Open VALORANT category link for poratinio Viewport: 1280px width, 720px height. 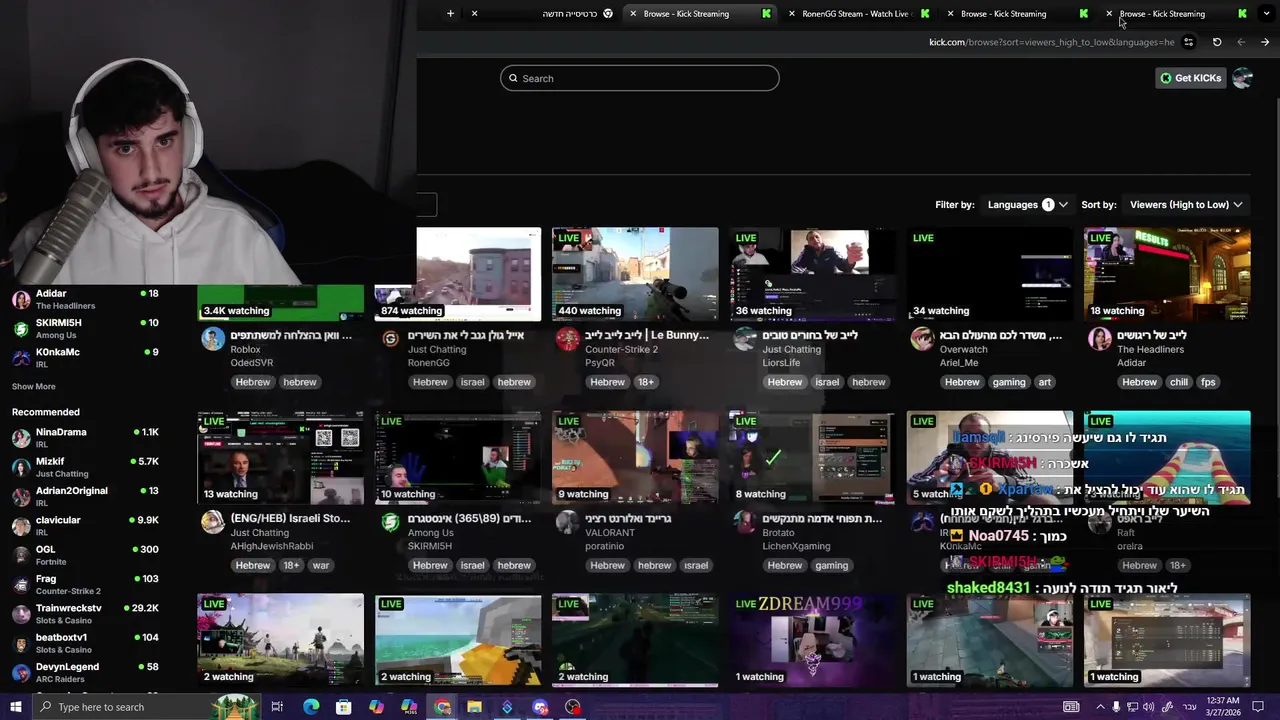tap(610, 532)
